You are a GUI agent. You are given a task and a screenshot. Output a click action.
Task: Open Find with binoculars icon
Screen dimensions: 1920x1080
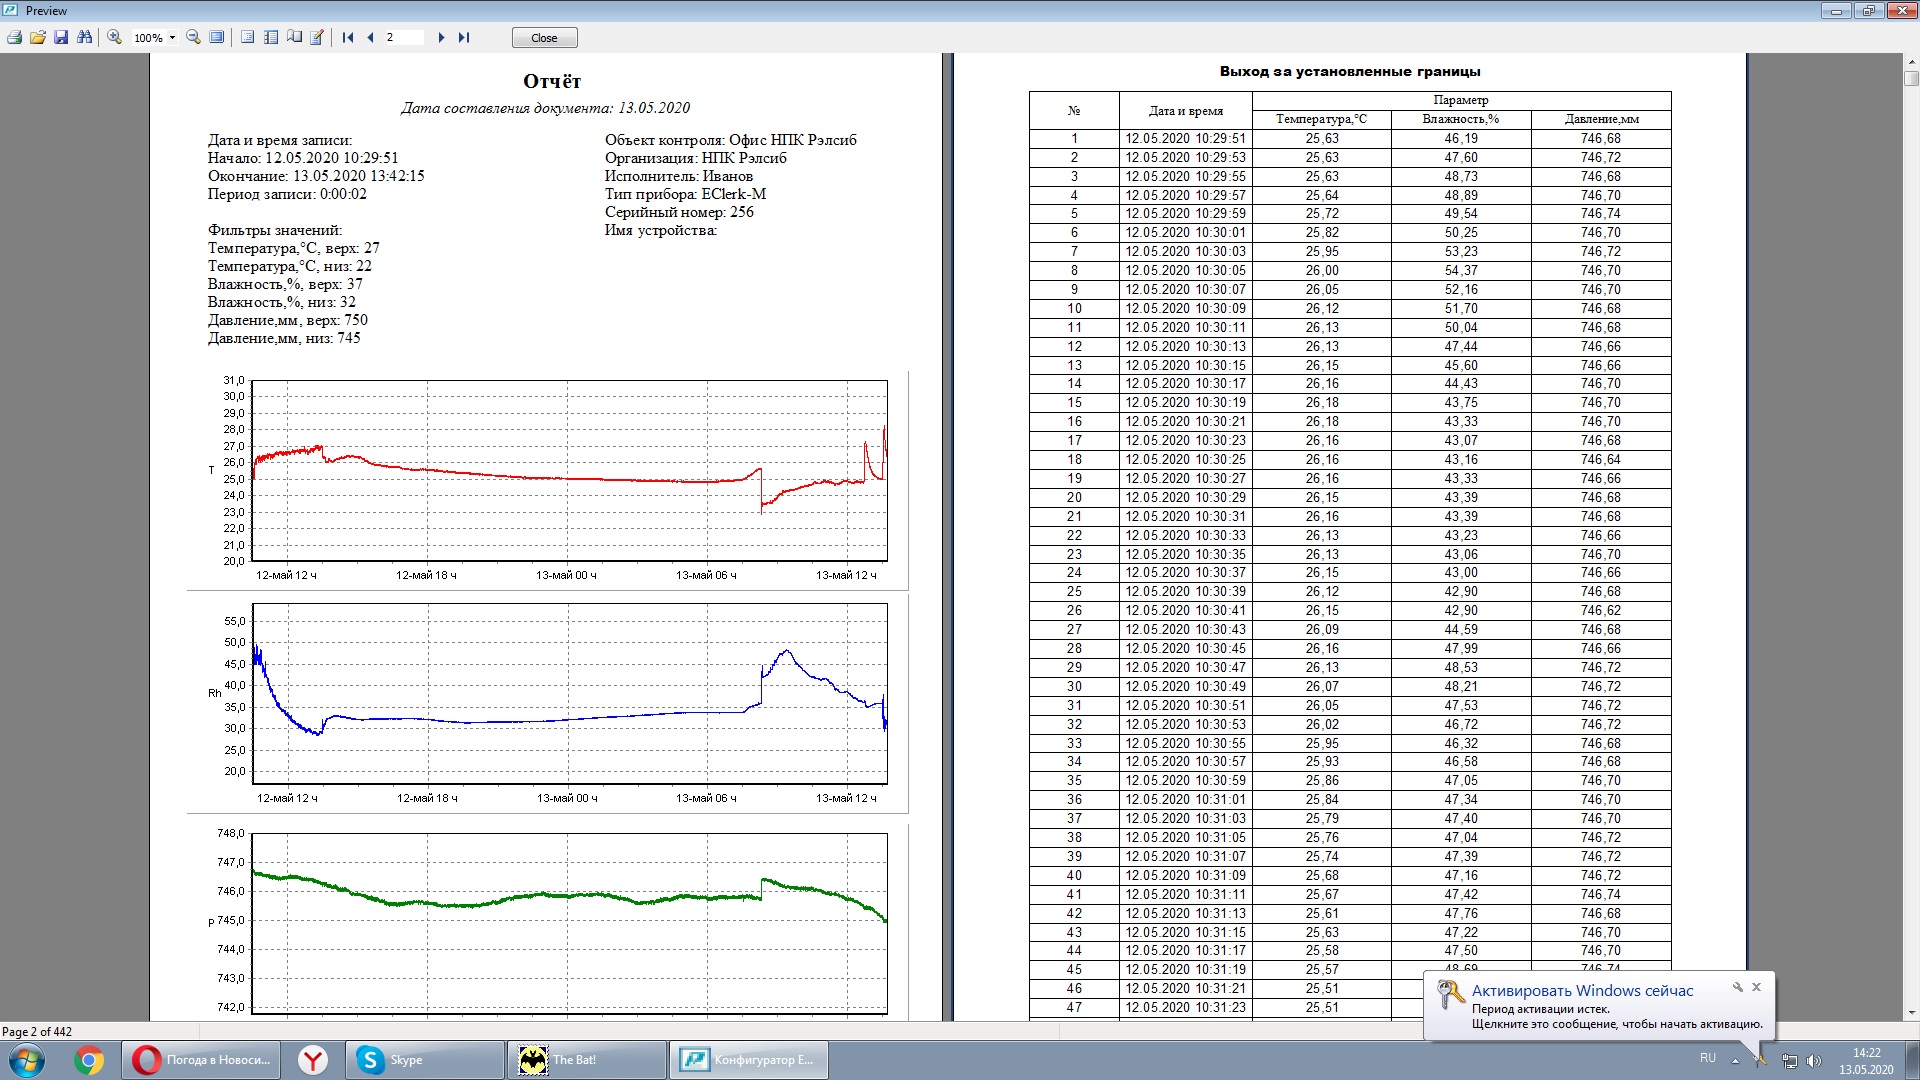click(x=85, y=37)
